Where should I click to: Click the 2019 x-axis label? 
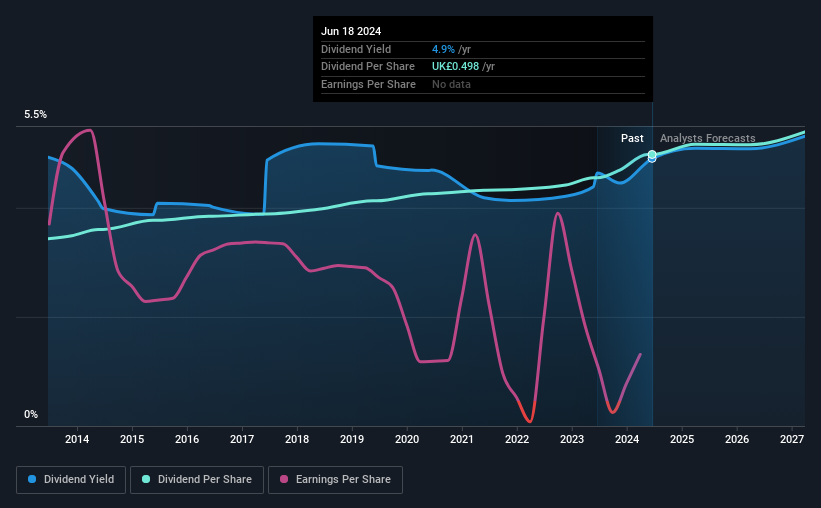point(352,439)
